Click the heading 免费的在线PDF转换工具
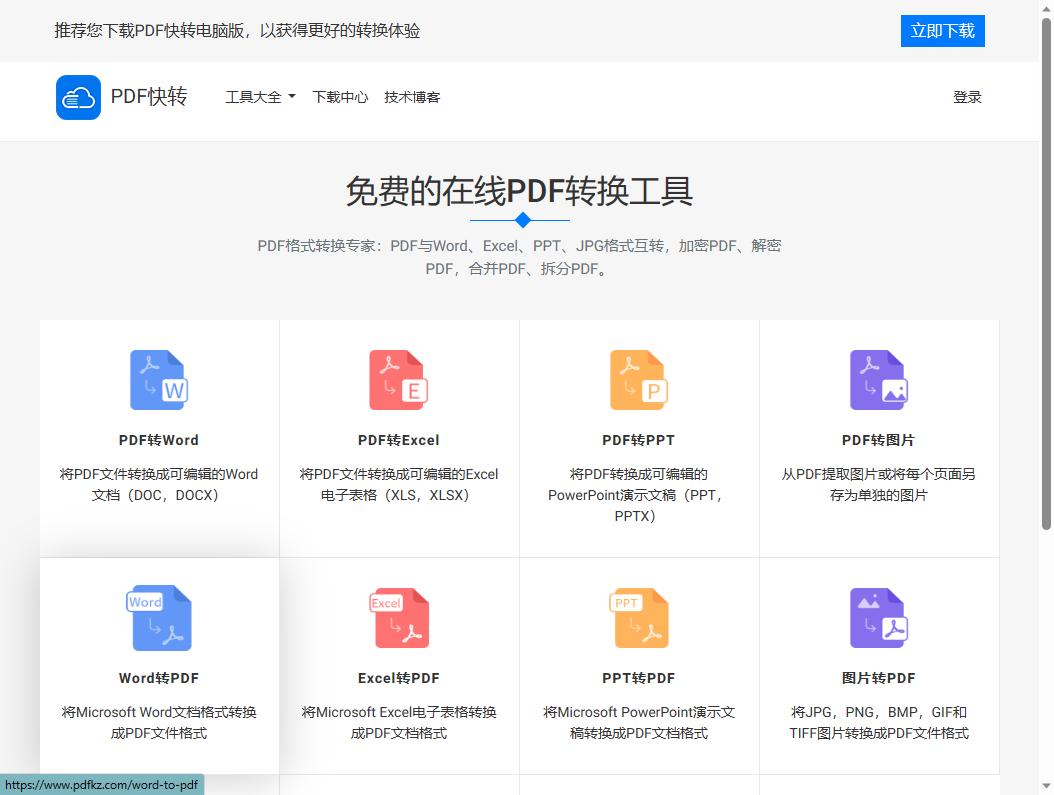The width and height of the screenshot is (1054, 795). [519, 191]
